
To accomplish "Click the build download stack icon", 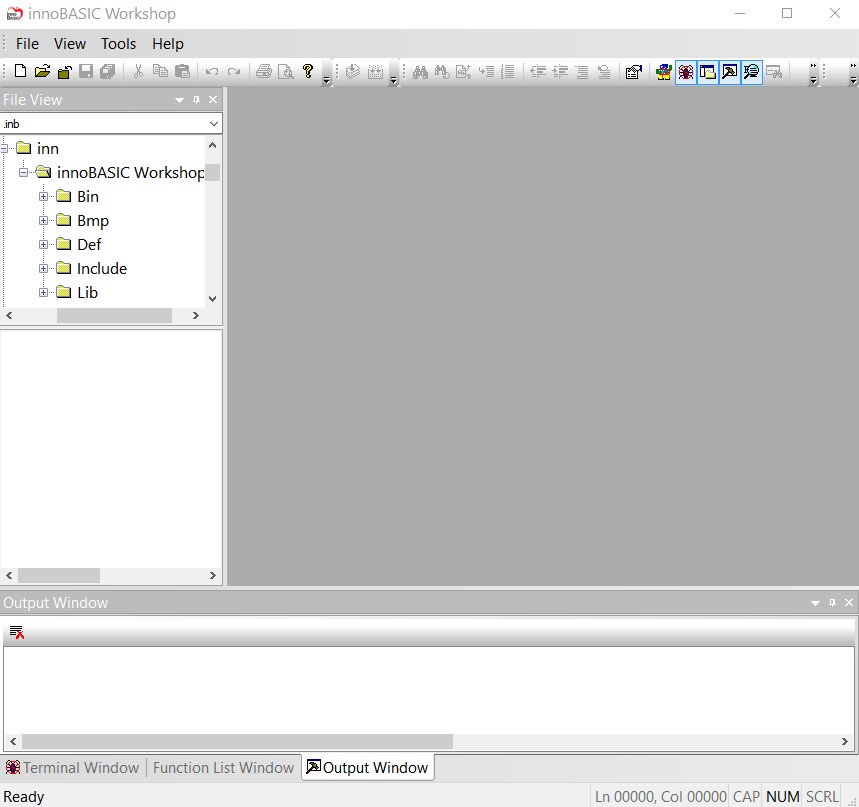I will click(353, 71).
